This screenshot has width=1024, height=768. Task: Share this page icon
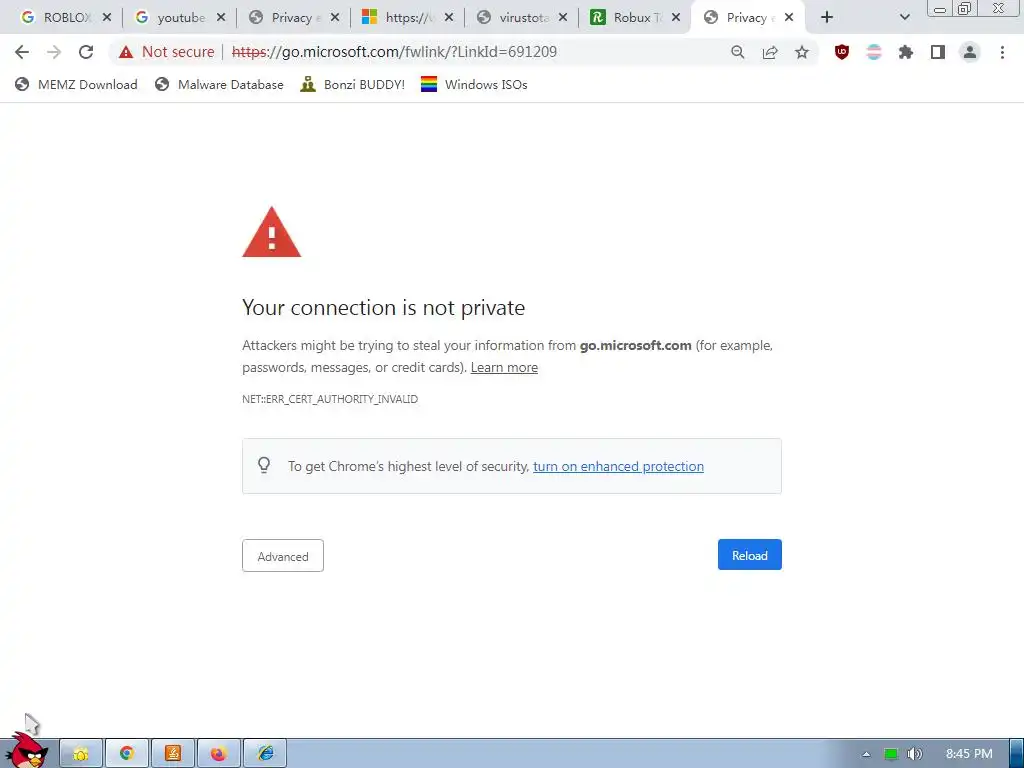(770, 52)
